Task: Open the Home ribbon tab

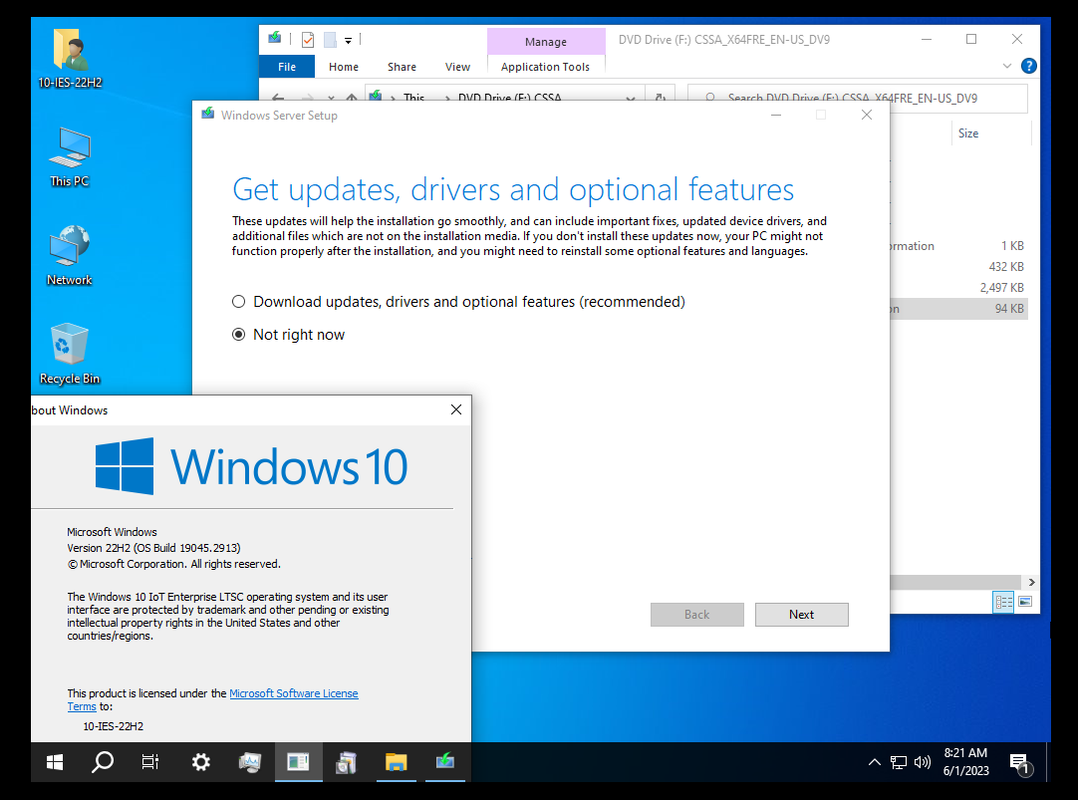Action: click(343, 67)
